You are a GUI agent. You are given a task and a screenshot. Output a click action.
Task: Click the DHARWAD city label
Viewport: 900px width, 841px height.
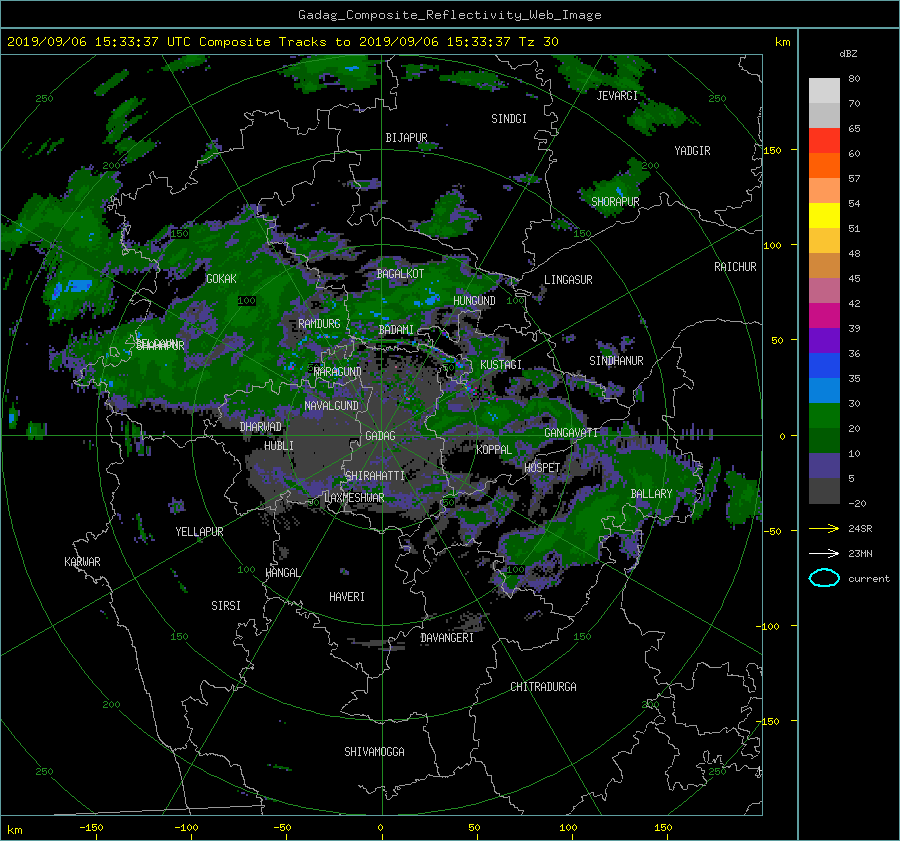click(261, 427)
